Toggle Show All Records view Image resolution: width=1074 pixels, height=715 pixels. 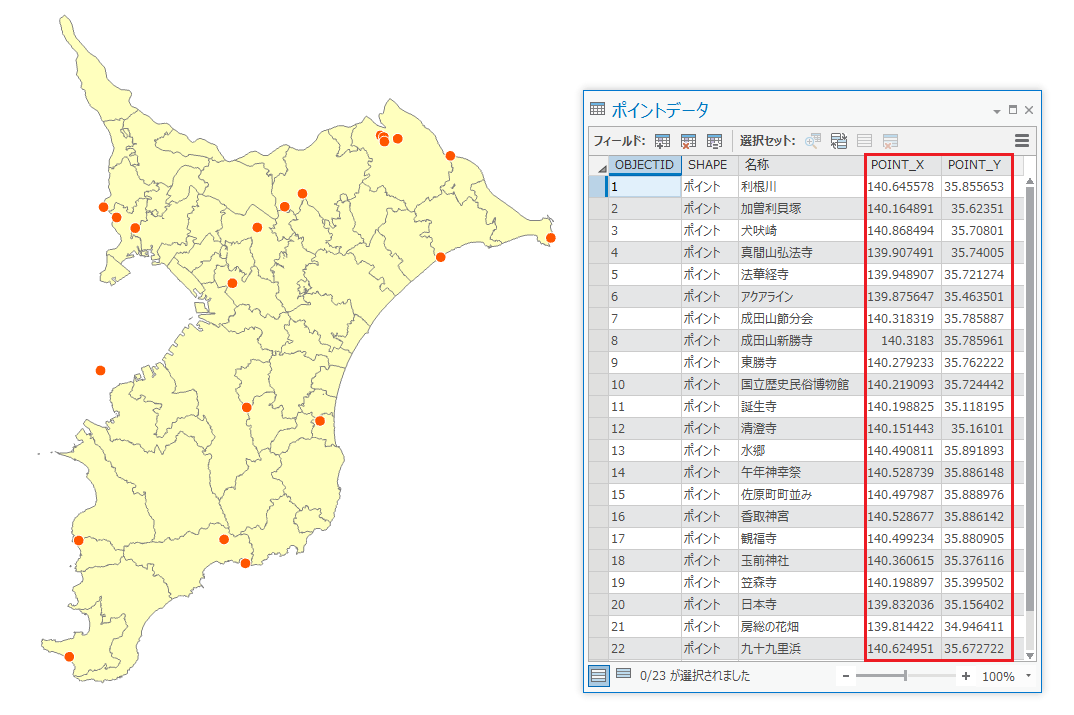coord(599,675)
